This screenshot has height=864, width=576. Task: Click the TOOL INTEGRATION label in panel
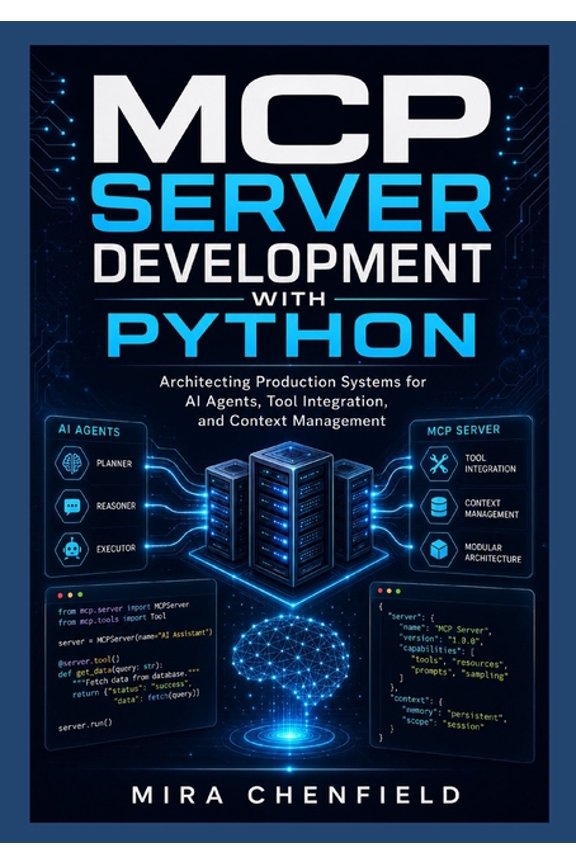tap(490, 463)
